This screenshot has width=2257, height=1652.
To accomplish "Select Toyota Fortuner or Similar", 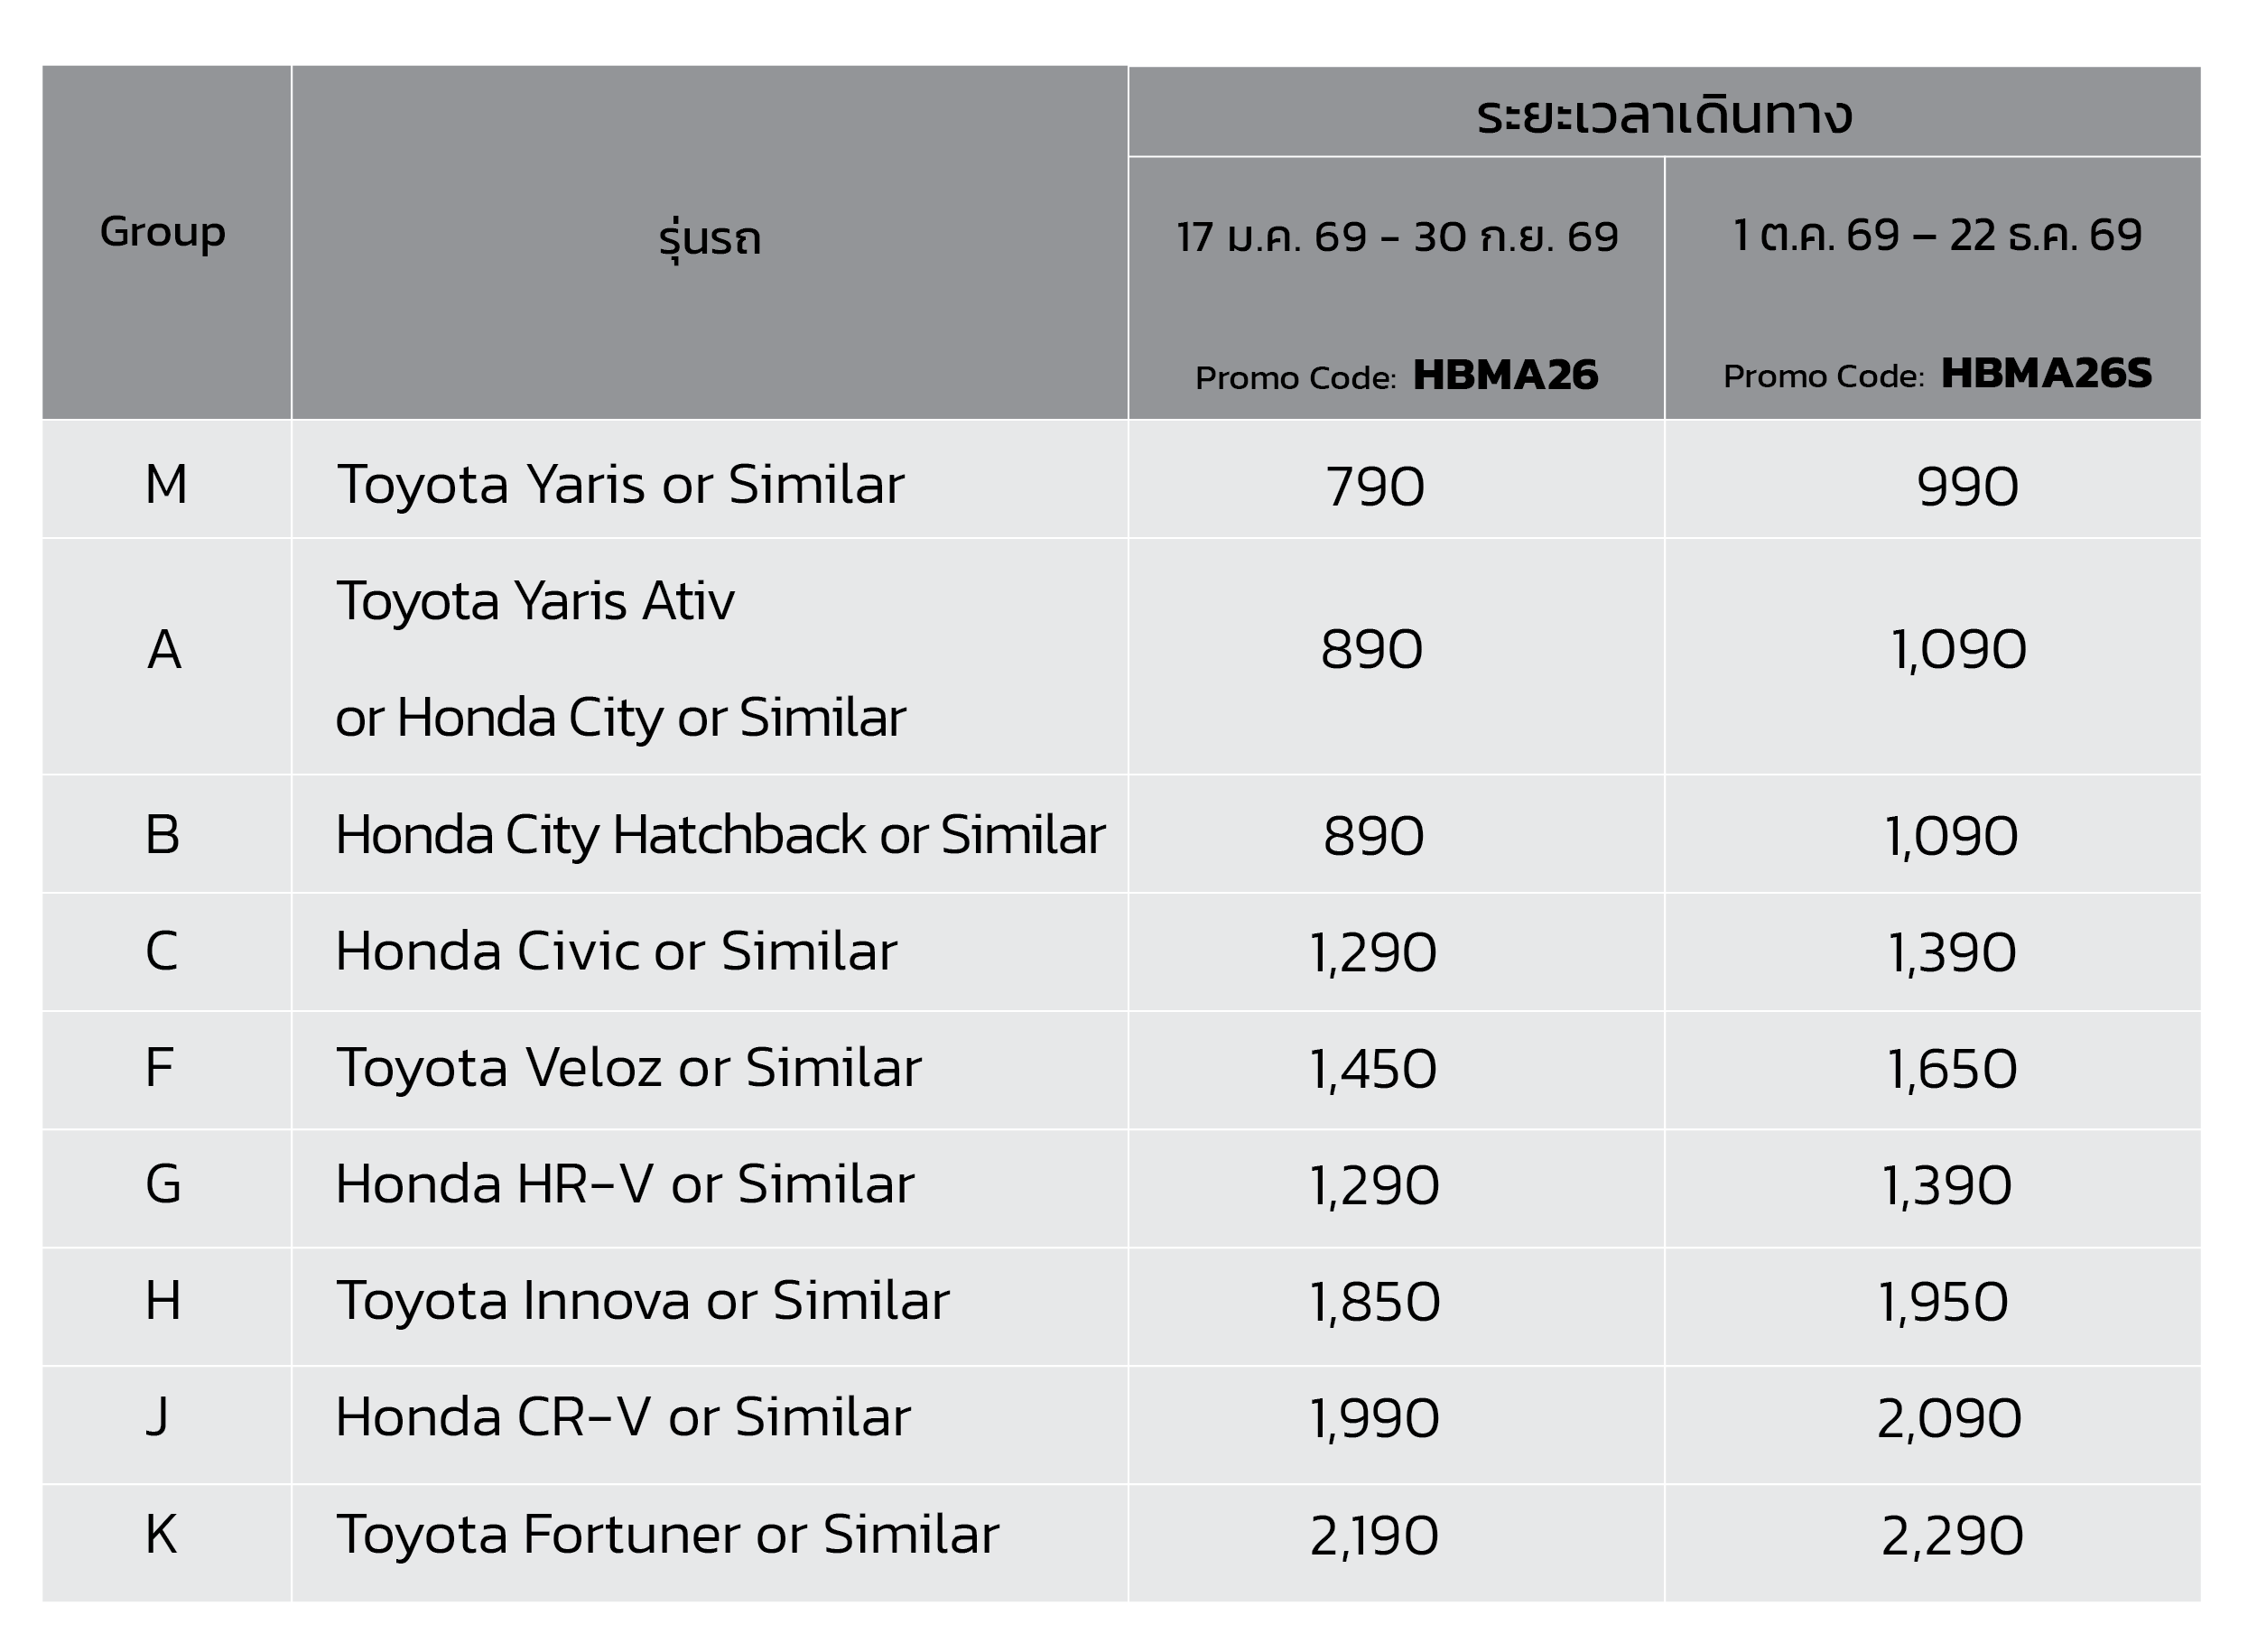I will [x=667, y=1535].
